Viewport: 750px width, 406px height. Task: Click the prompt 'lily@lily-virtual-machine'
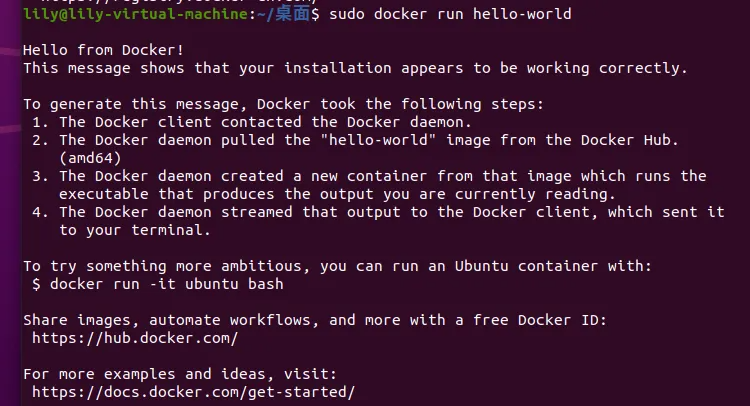[x=135, y=14]
